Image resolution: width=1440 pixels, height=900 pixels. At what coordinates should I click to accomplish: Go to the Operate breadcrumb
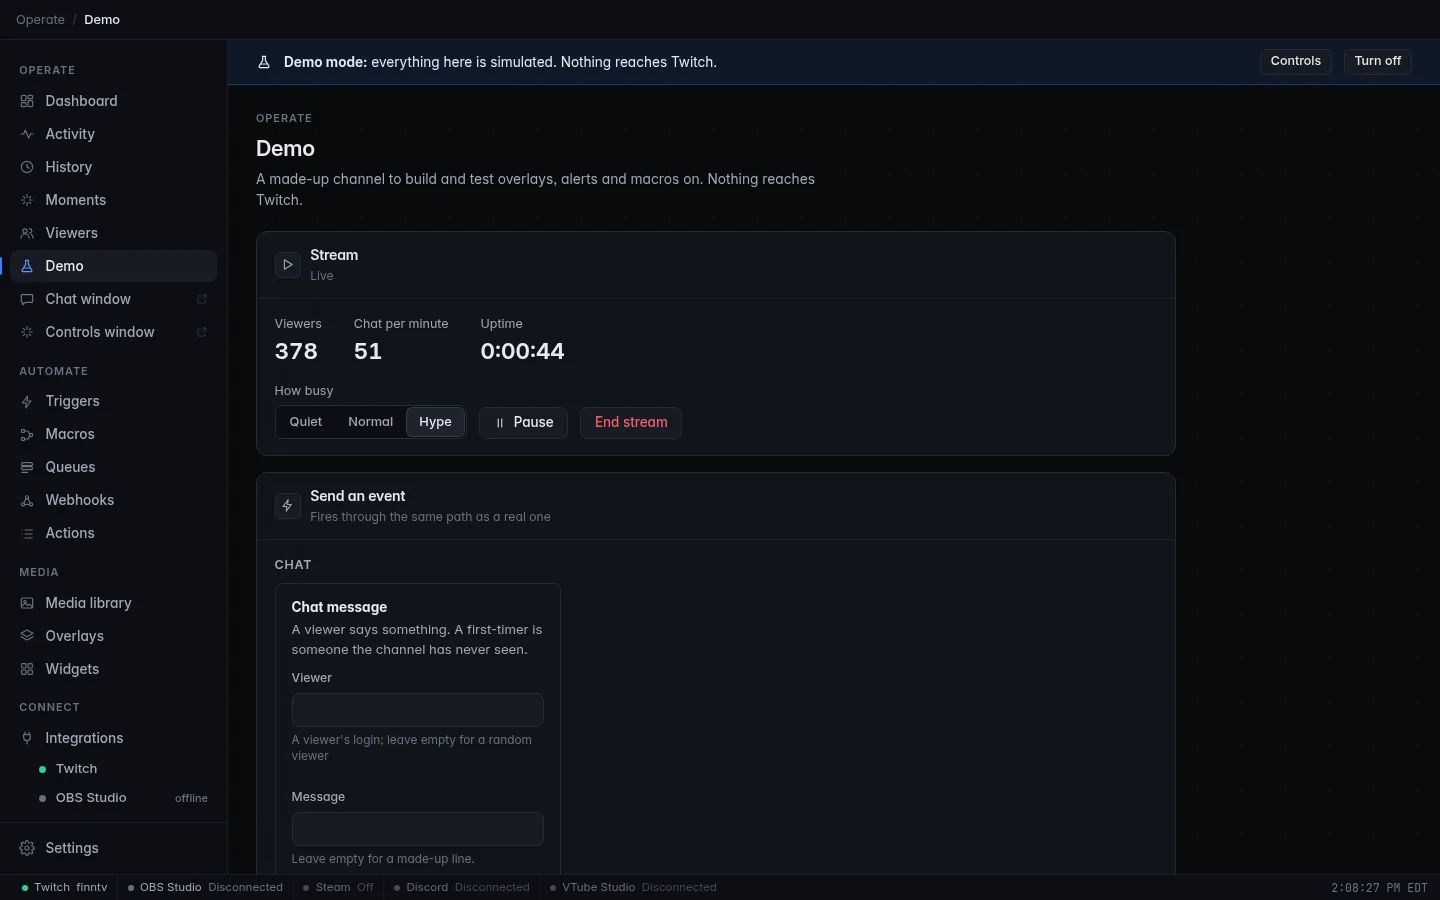[x=40, y=20]
